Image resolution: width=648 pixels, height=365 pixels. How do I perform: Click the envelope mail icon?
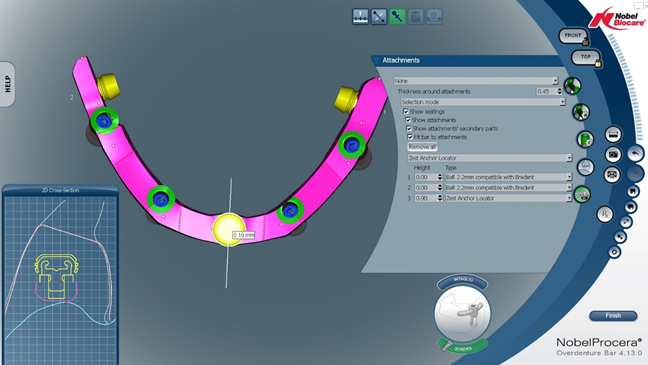point(612,174)
